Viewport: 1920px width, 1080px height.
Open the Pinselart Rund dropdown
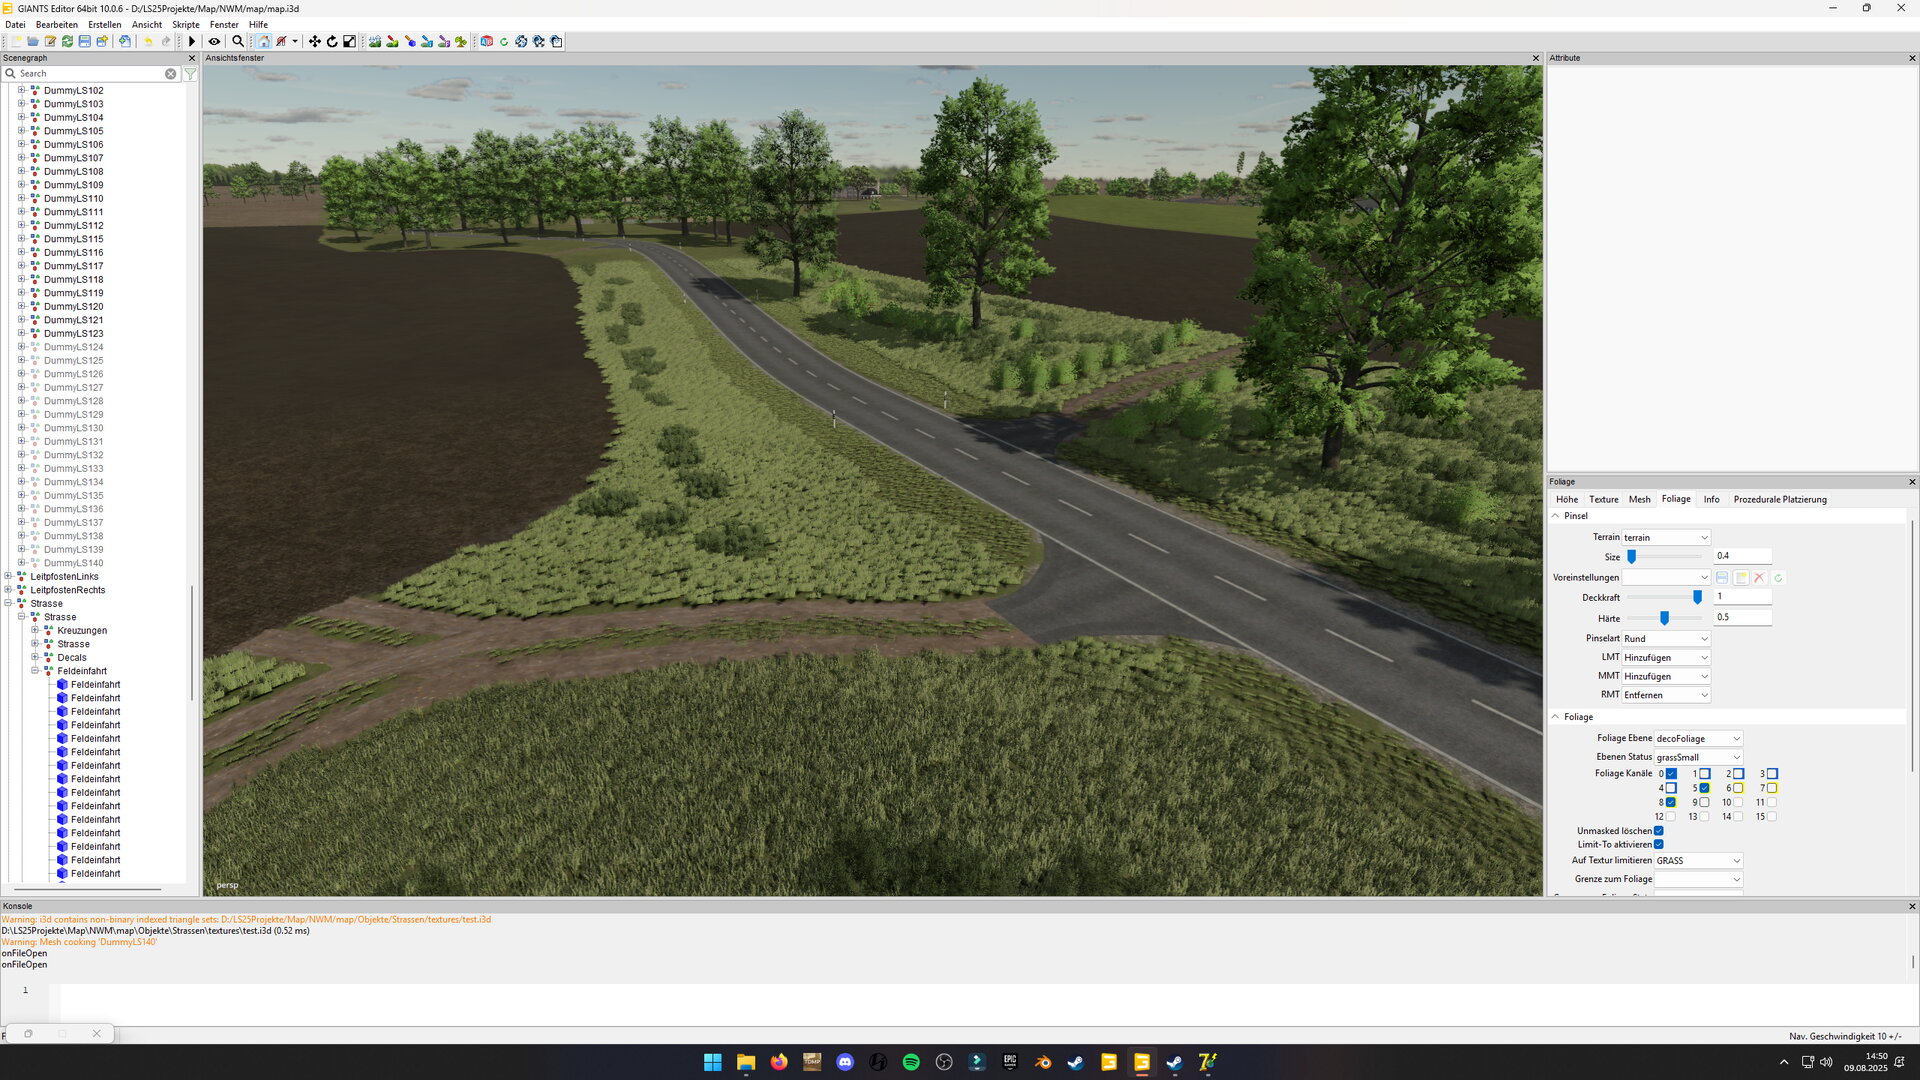tap(1666, 639)
